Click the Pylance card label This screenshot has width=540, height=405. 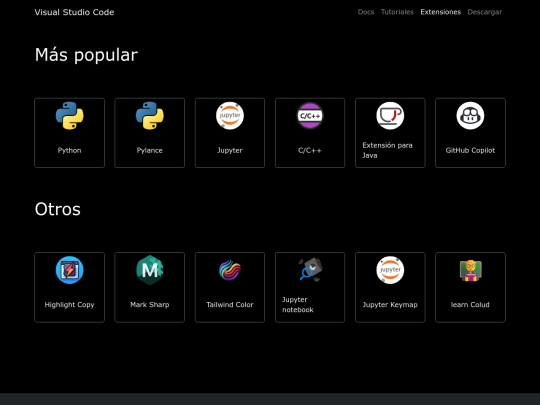coord(150,150)
